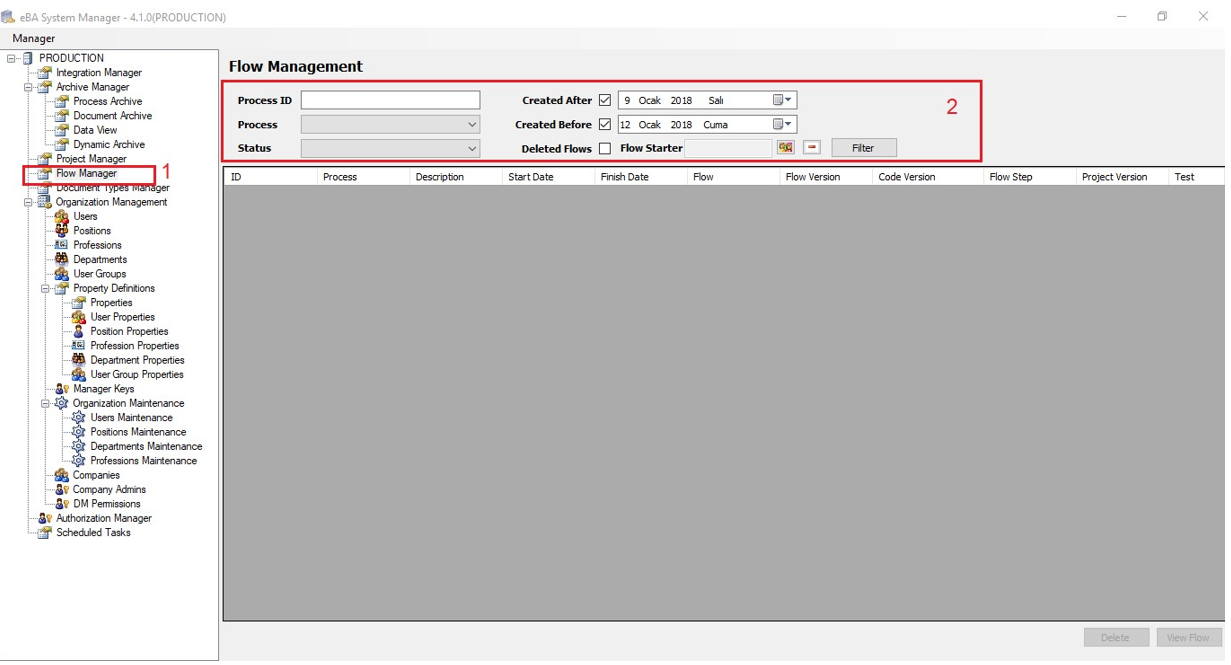Click the Users icon in tree
This screenshot has height=665, width=1231.
(62, 216)
